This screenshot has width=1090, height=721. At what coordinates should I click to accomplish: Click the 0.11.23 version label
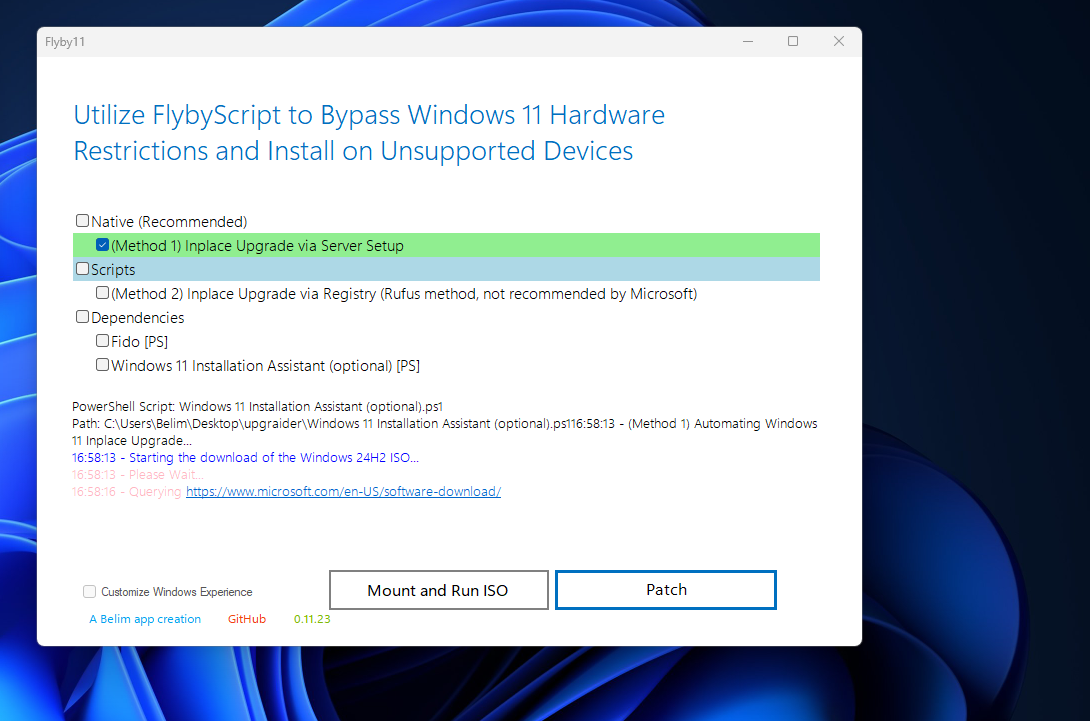coord(313,618)
